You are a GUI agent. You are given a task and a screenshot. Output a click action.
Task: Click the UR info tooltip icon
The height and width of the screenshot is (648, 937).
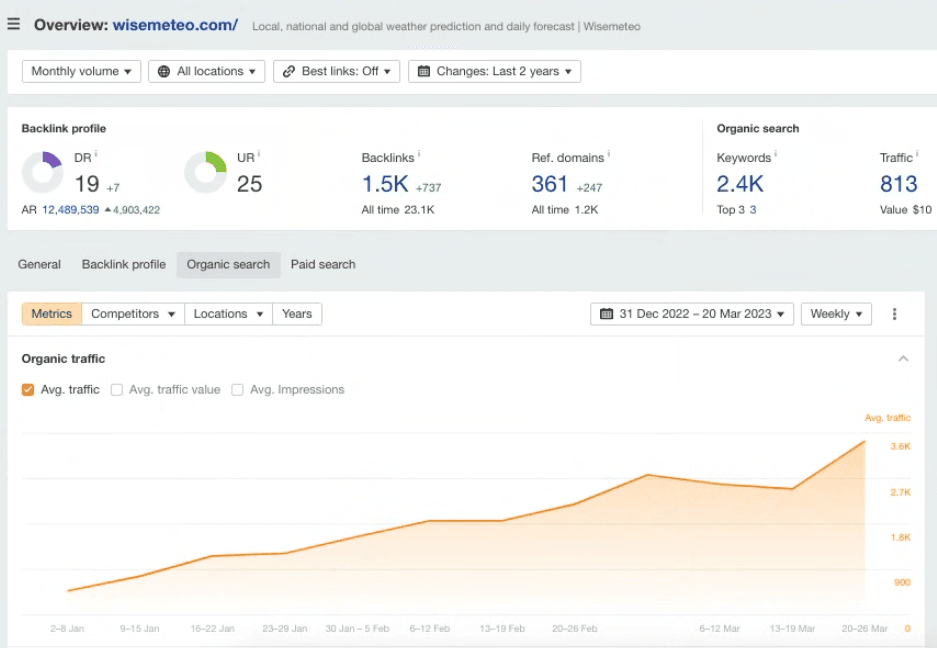pos(258,154)
